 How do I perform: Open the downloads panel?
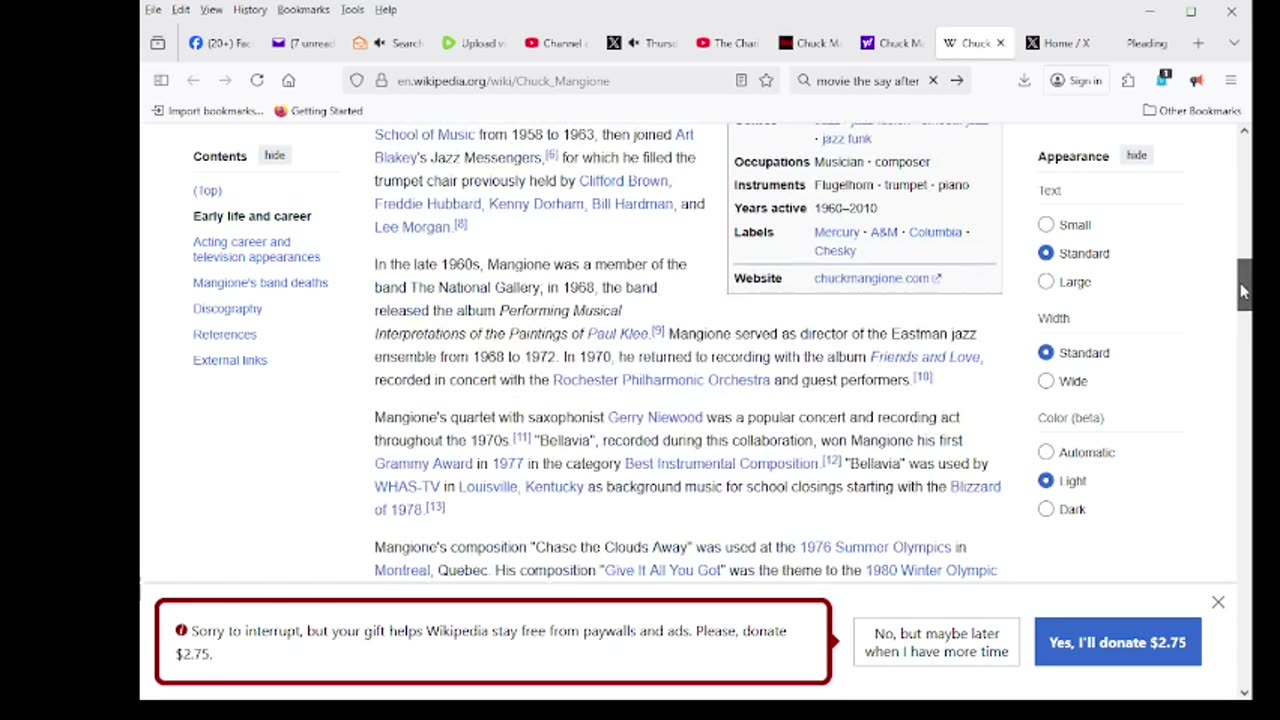[1024, 80]
